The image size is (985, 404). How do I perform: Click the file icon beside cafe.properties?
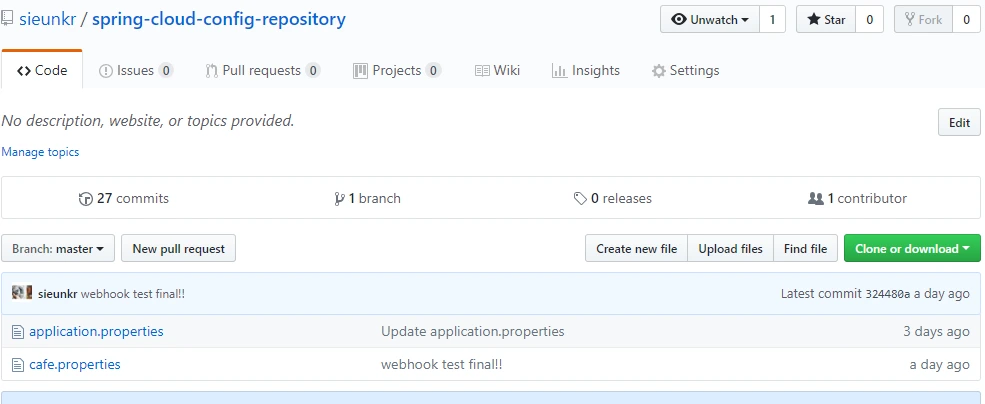[x=17, y=365]
